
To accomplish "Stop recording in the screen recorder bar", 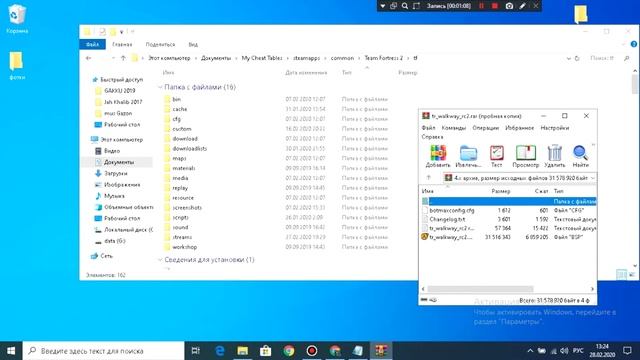I will click(495, 6).
